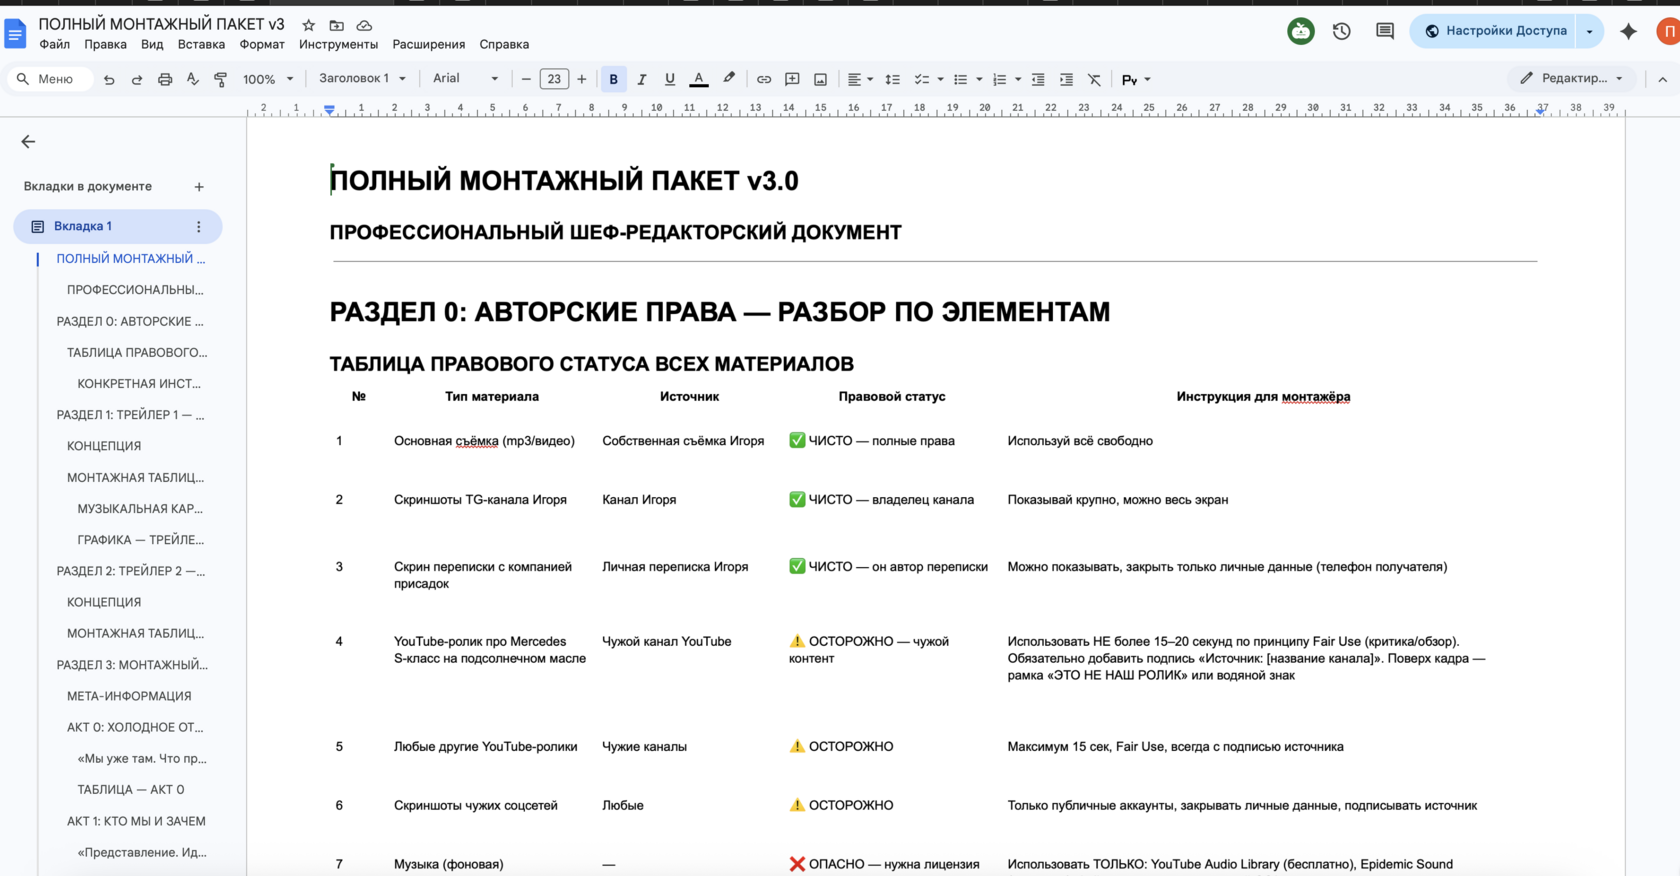Clear text formatting
The width and height of the screenshot is (1680, 876).
pyautogui.click(x=1094, y=79)
